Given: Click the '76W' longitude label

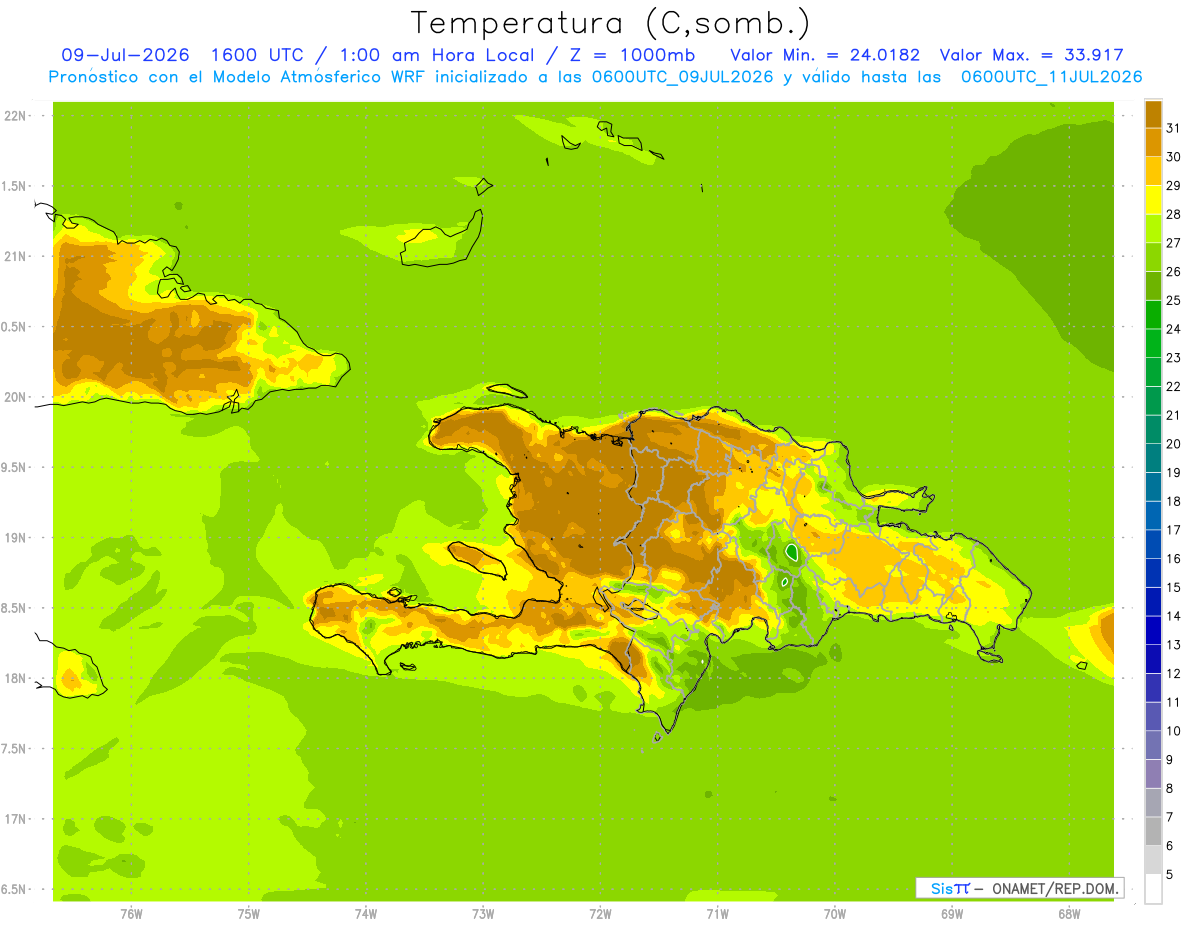Looking at the screenshot, I should [131, 913].
